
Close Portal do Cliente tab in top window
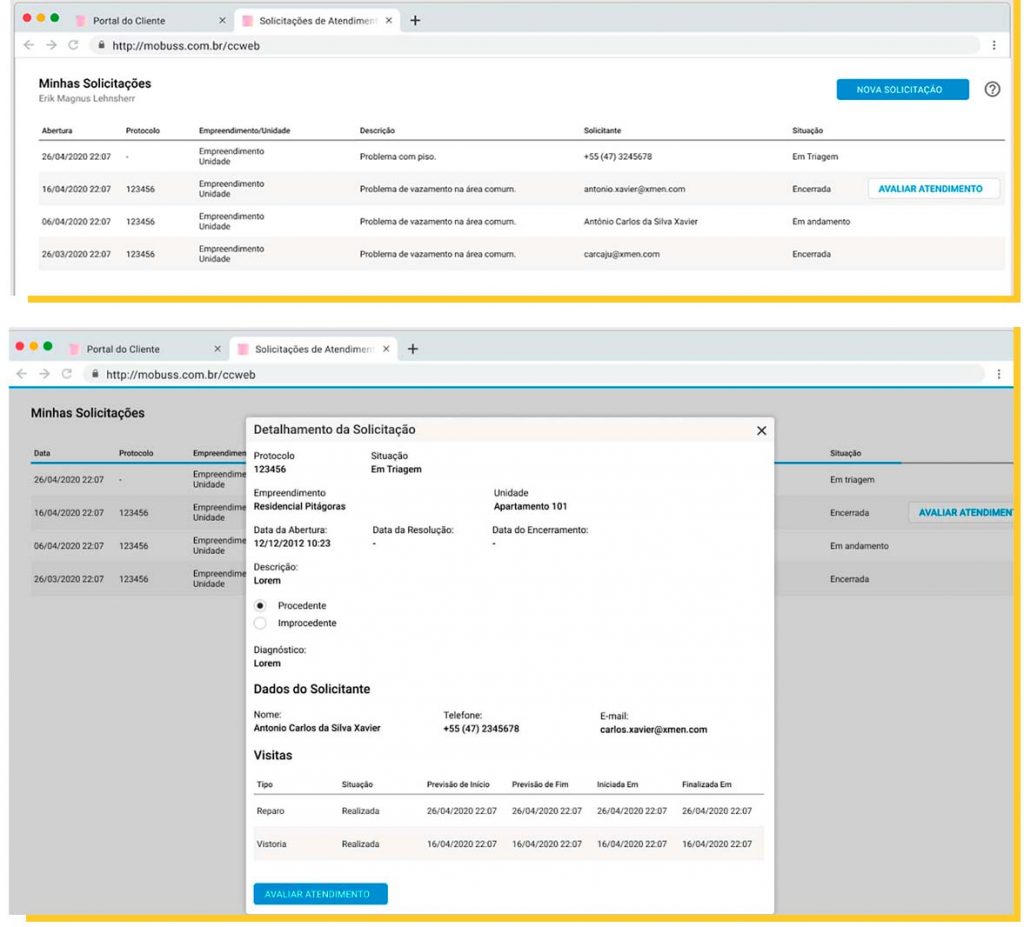[222, 21]
